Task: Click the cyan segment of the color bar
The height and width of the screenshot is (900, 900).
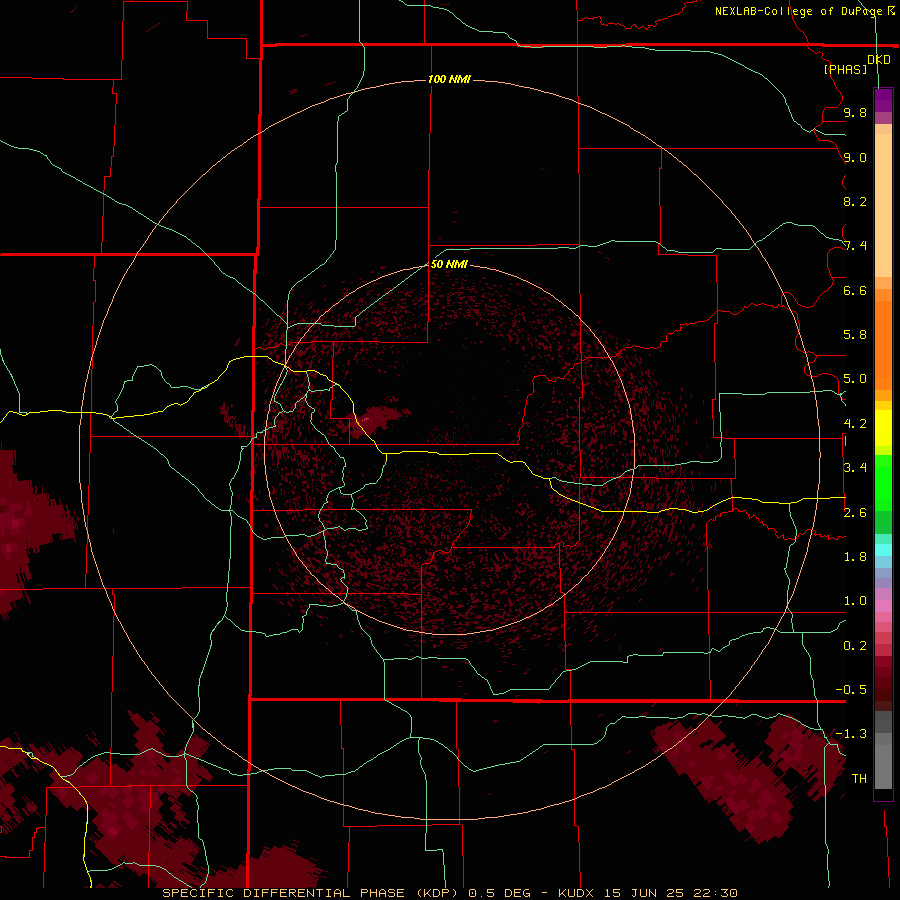Action: [883, 550]
